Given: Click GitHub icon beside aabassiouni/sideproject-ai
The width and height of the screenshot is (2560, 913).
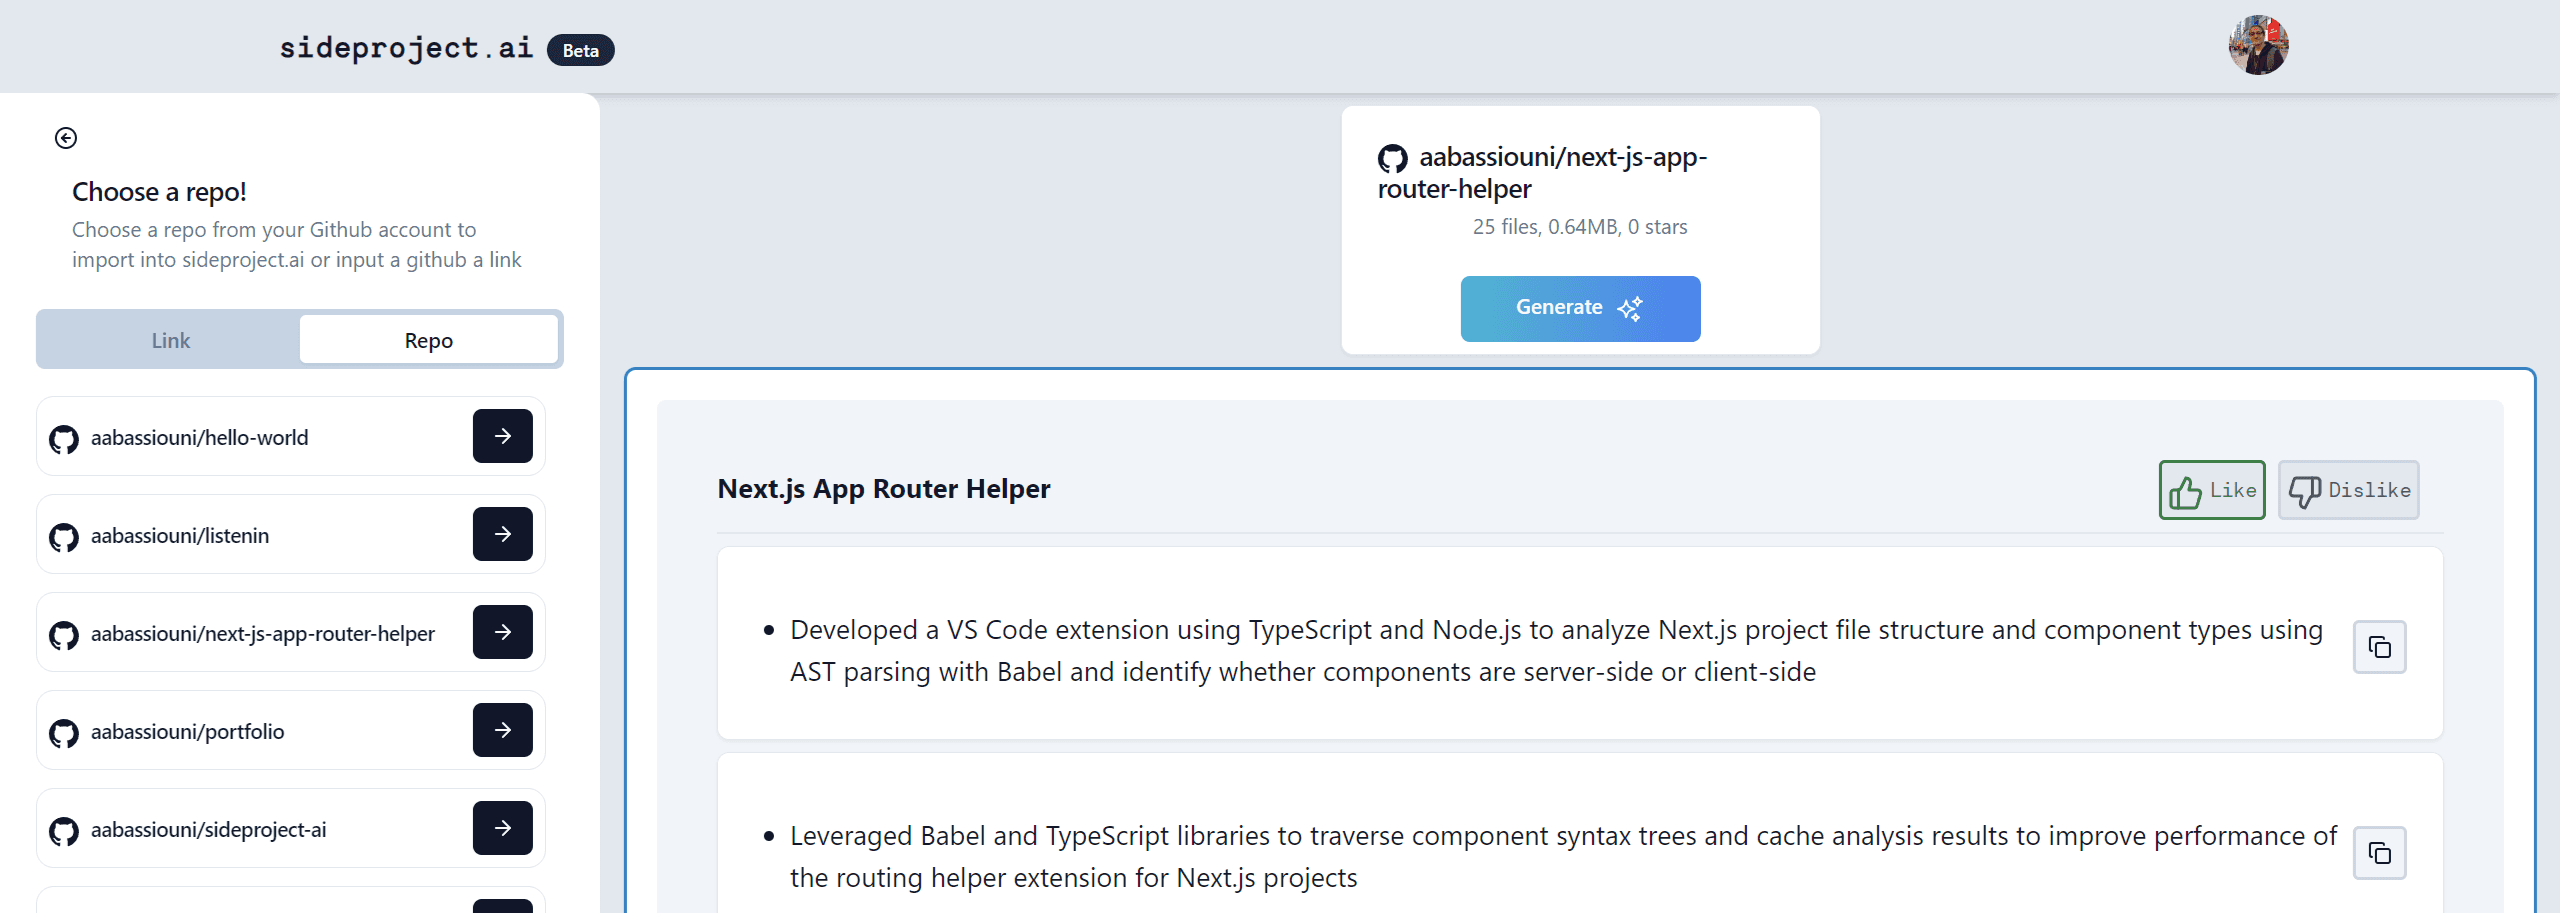Looking at the screenshot, I should pyautogui.click(x=64, y=831).
